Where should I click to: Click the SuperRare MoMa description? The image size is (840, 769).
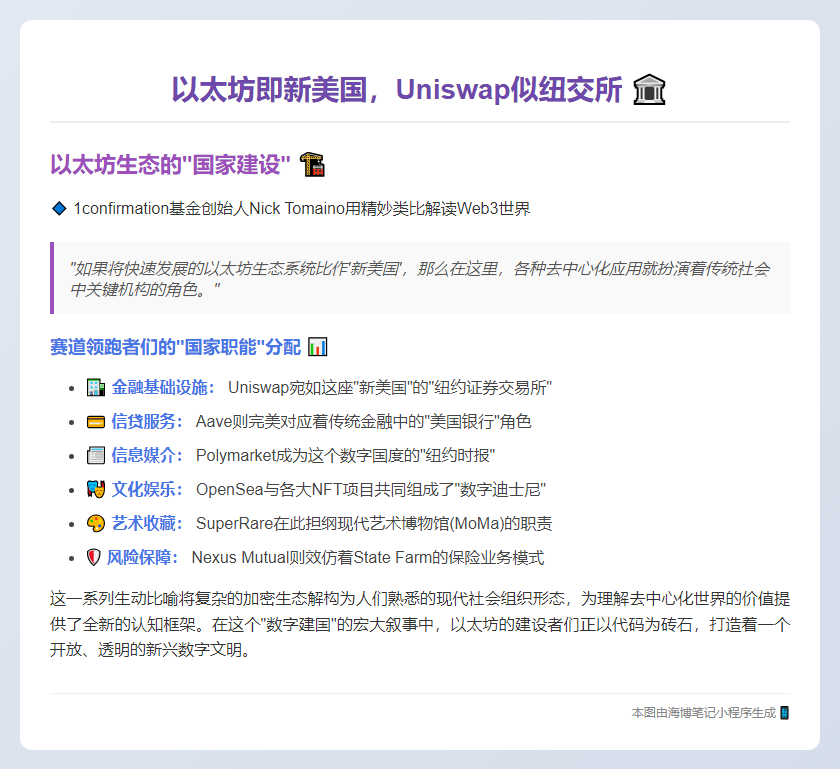point(374,524)
